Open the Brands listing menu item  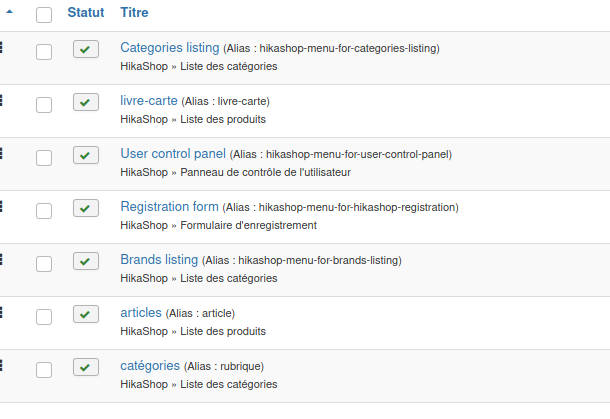(x=159, y=260)
